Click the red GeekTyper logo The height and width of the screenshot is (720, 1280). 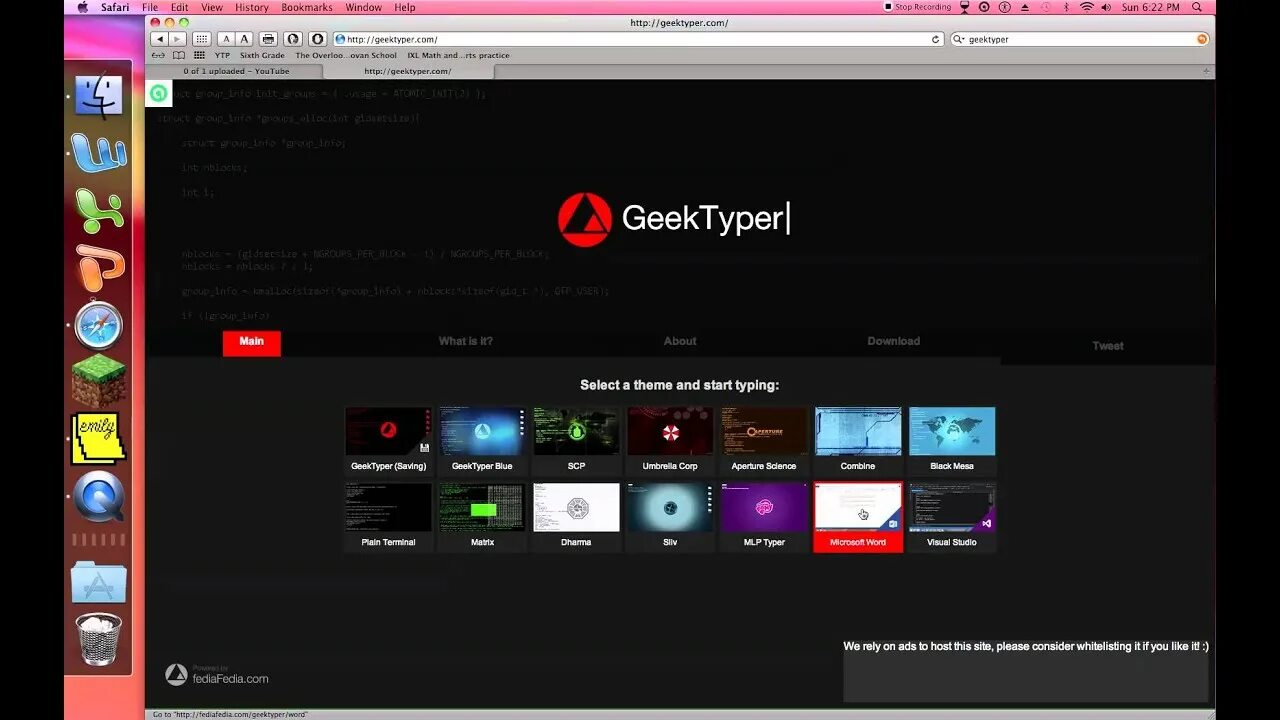[585, 219]
